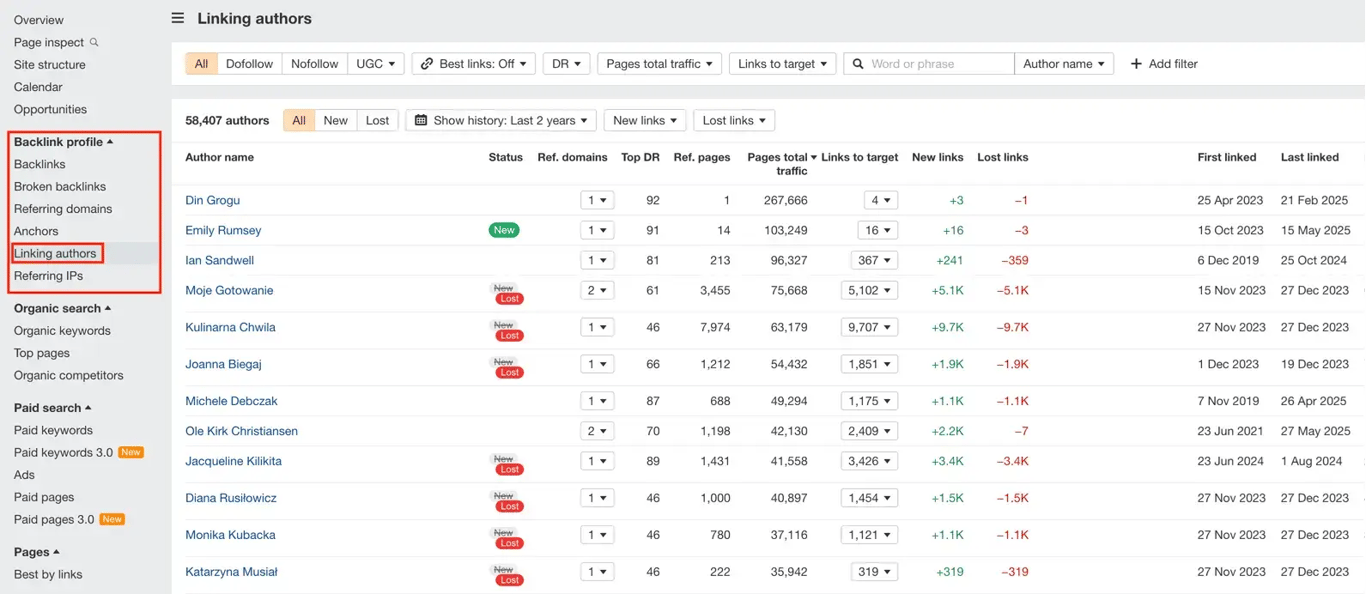Toggle the Lost authors filter
This screenshot has width=1366, height=594.
pyautogui.click(x=377, y=120)
